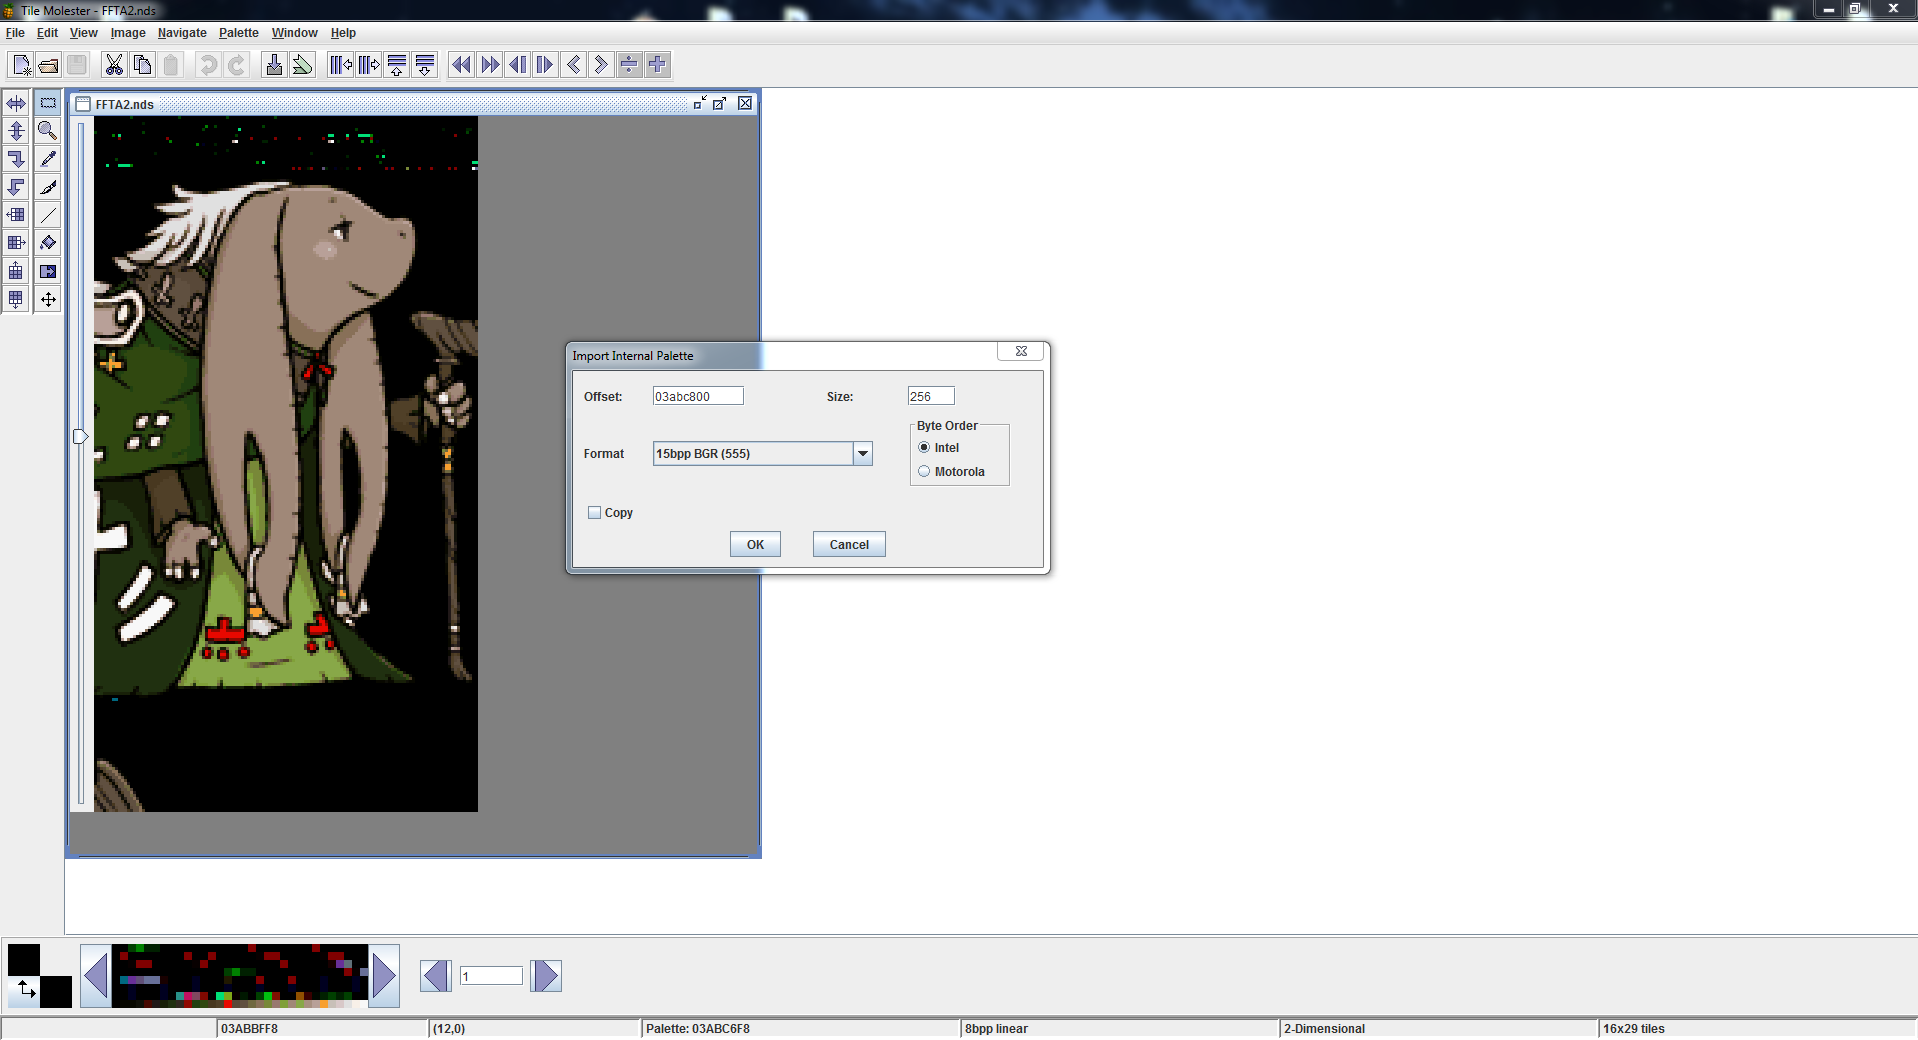The height and width of the screenshot is (1040, 1918).
Task: Open the Help menu
Action: pyautogui.click(x=343, y=33)
